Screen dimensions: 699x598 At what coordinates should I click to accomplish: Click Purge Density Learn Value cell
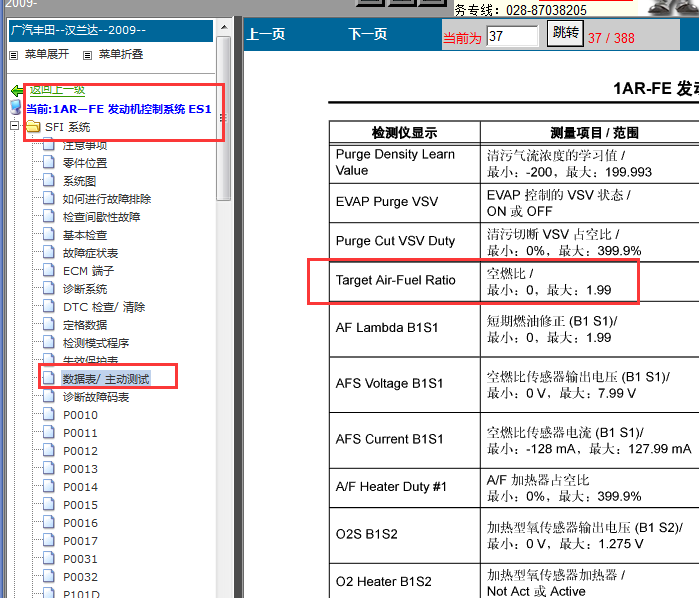pyautogui.click(x=405, y=163)
